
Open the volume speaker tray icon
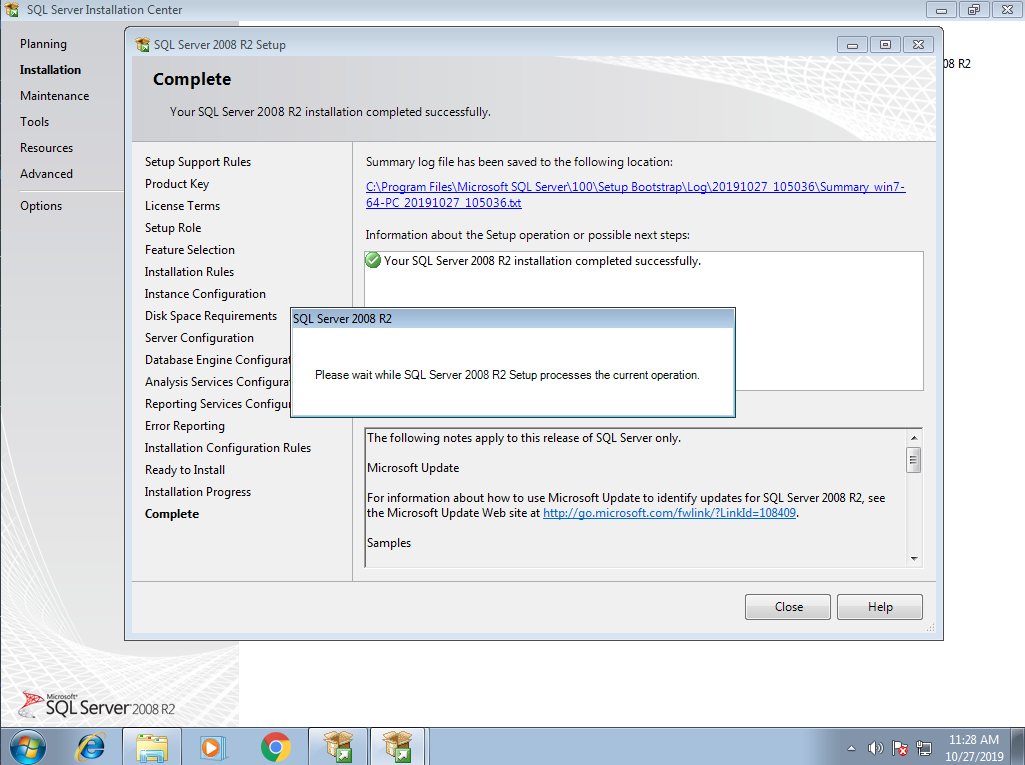pyautogui.click(x=875, y=748)
